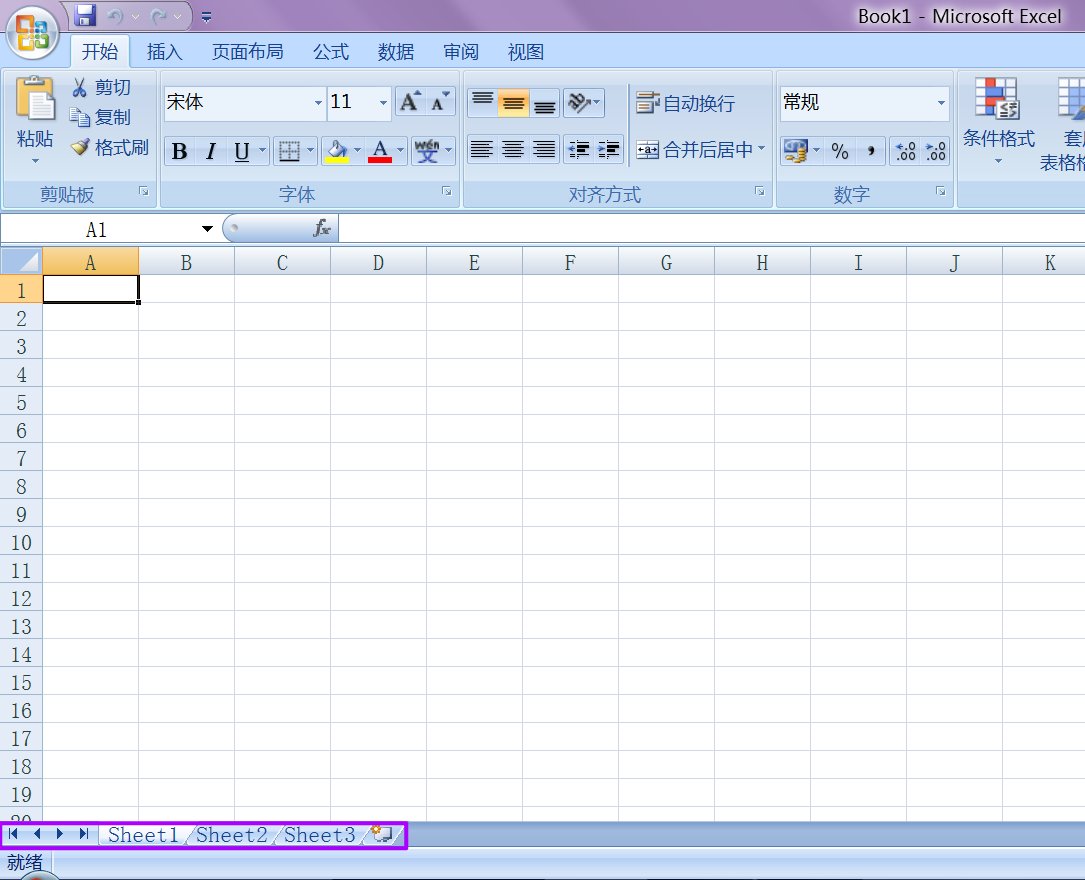Switch to Sheet2 tab
1085x880 pixels.
[x=232, y=835]
